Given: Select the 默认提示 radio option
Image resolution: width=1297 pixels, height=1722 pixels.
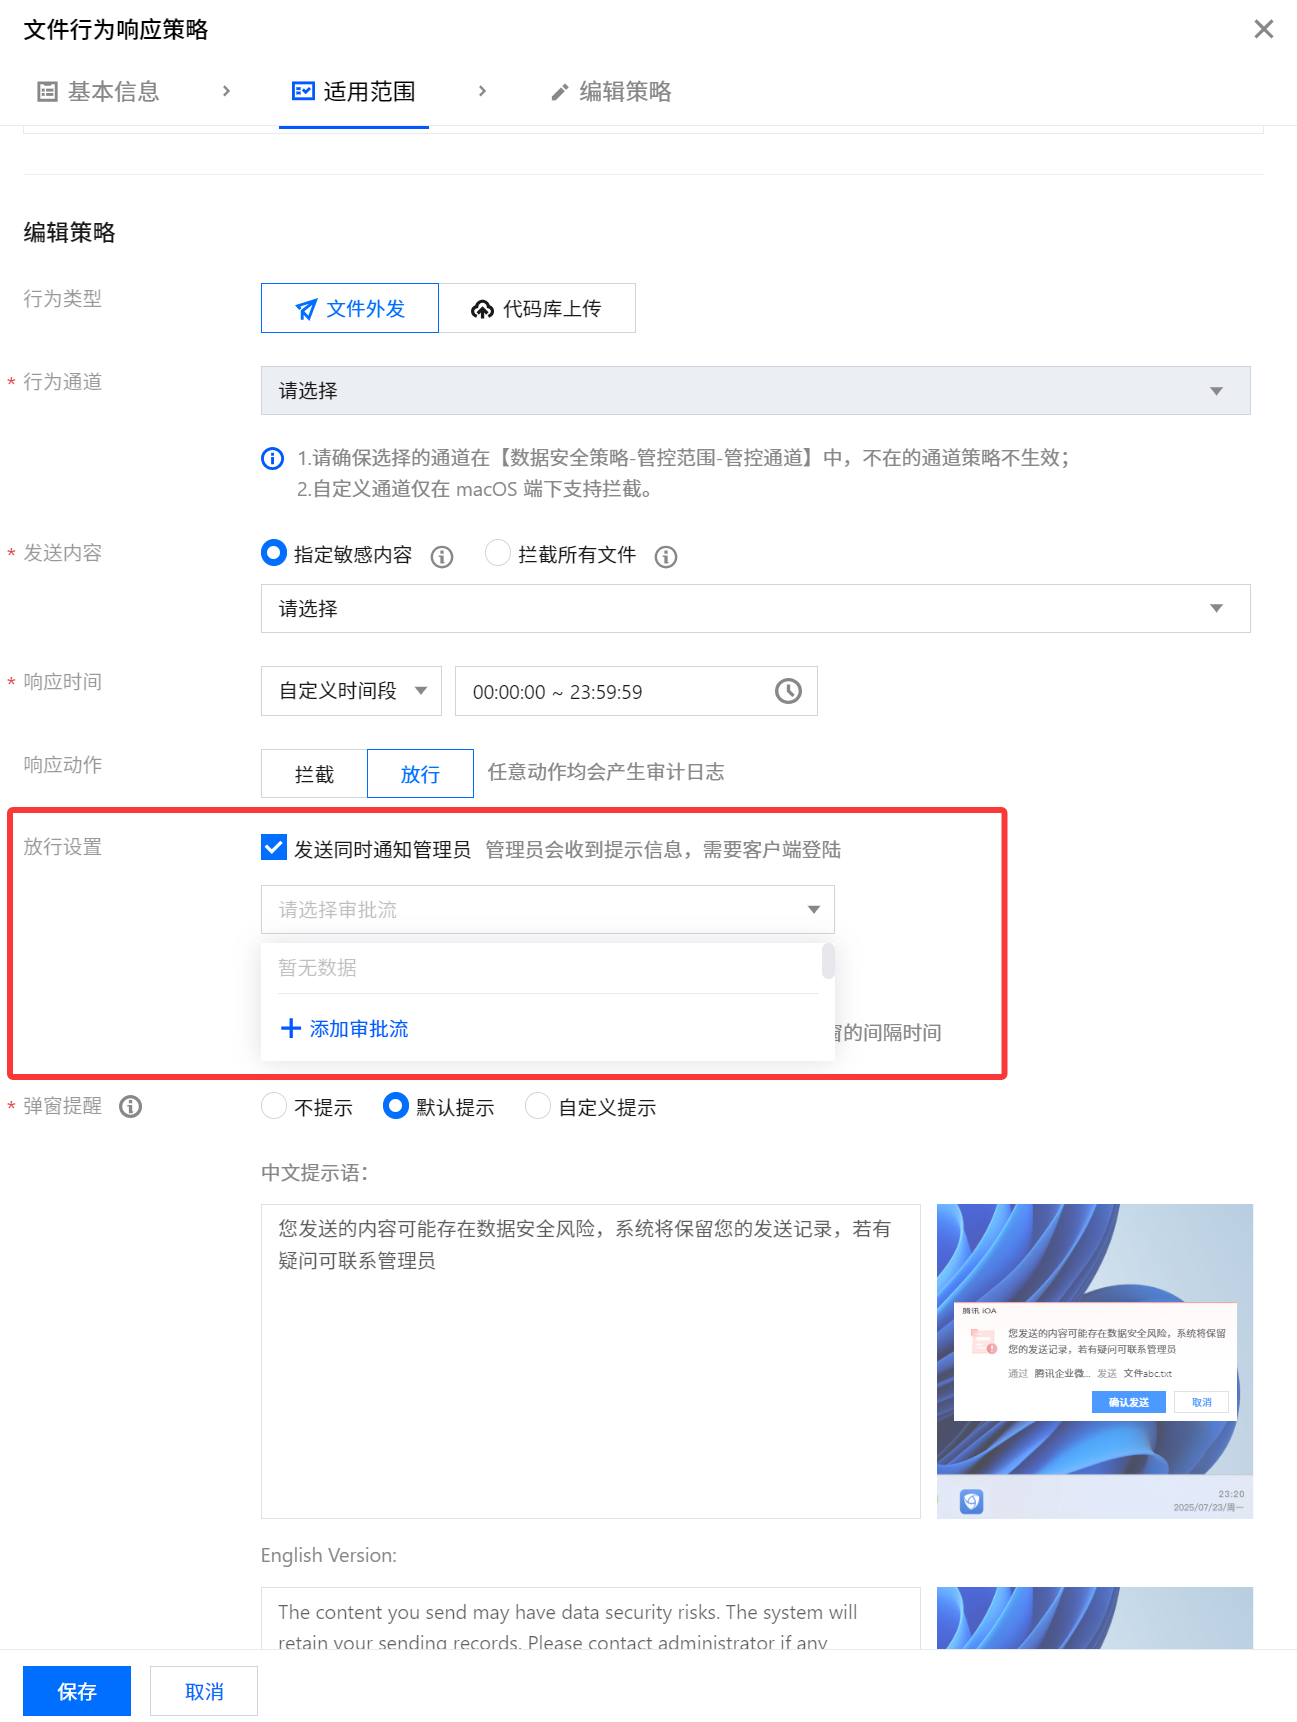Looking at the screenshot, I should pyautogui.click(x=396, y=1106).
